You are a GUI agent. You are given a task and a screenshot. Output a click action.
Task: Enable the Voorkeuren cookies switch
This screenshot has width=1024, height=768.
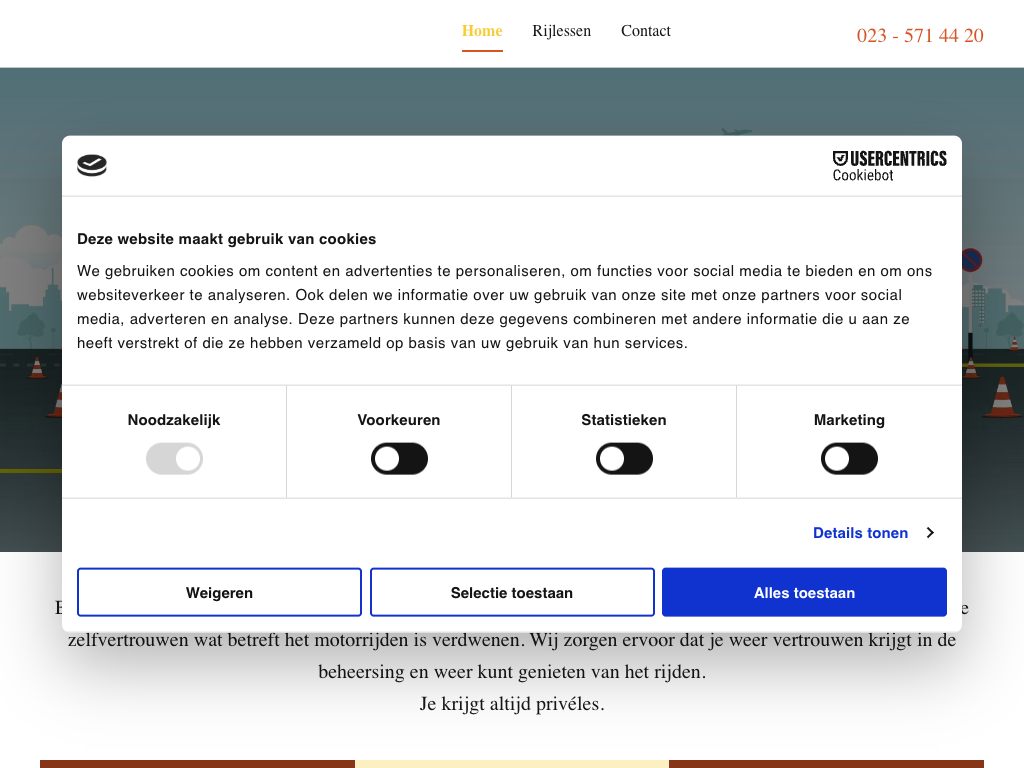pyautogui.click(x=399, y=459)
